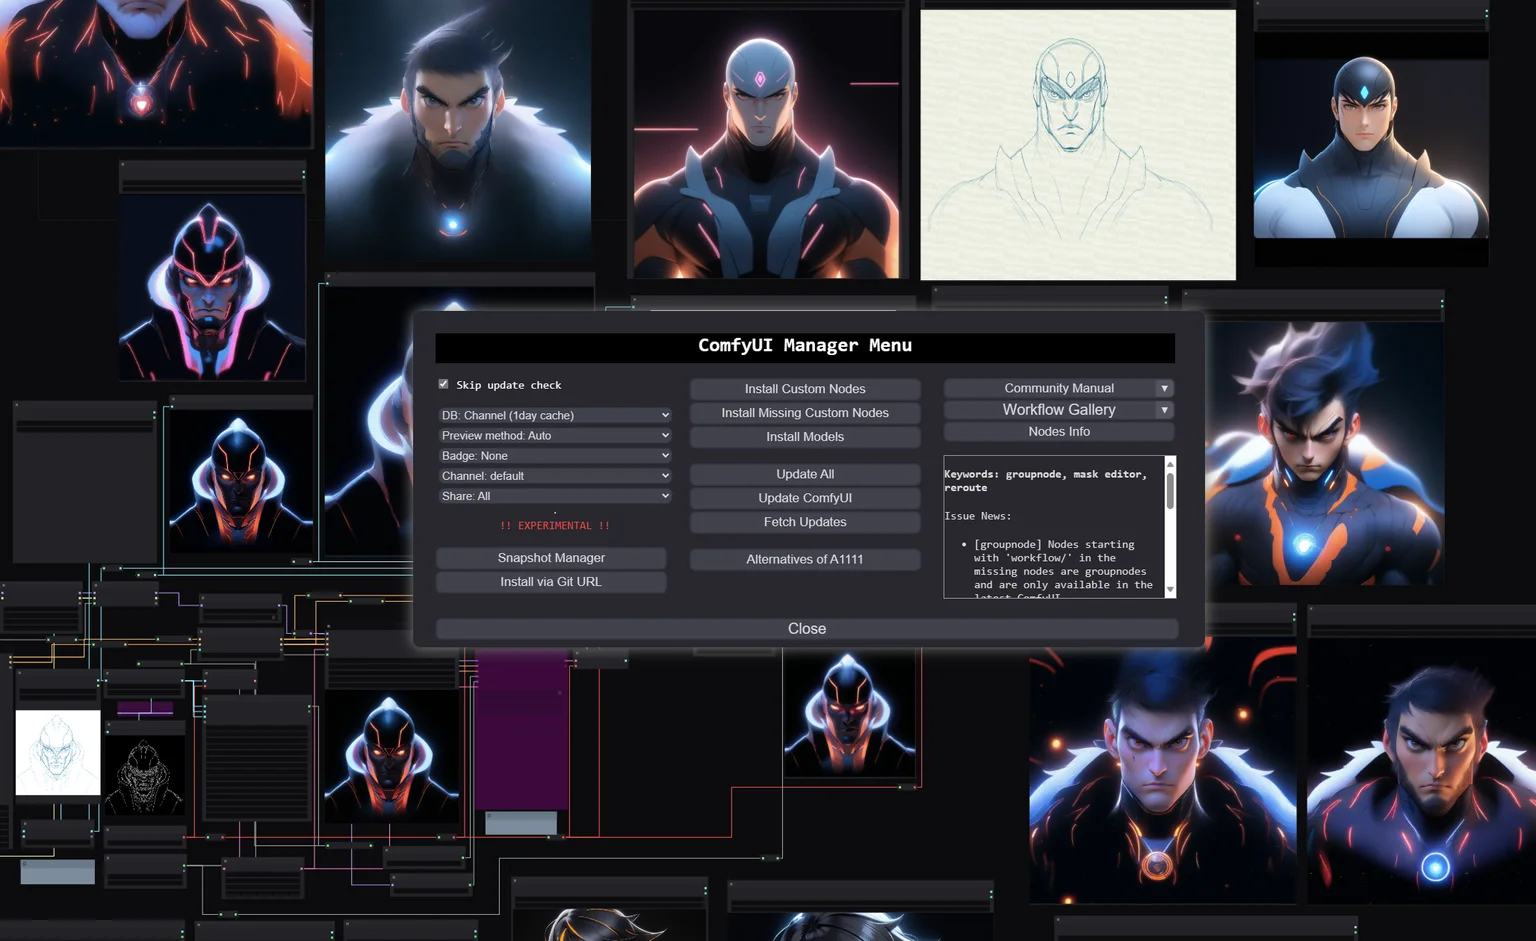Image resolution: width=1536 pixels, height=941 pixels.
Task: Click the "ComfyUI Manager Menu" title text
Action: pyautogui.click(x=805, y=346)
